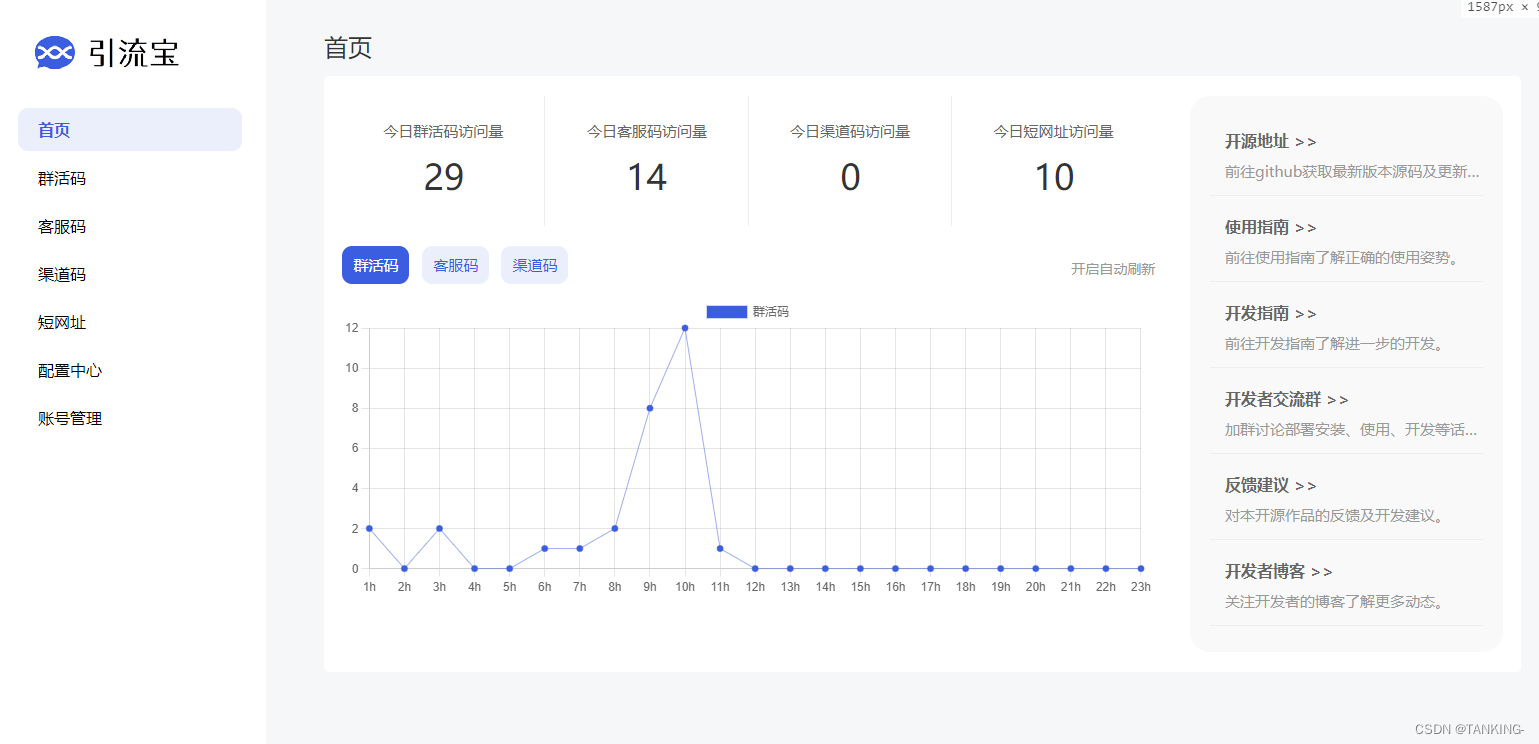Navigate to 短网址 in sidebar
Image resolution: width=1539 pixels, height=744 pixels.
pos(130,322)
